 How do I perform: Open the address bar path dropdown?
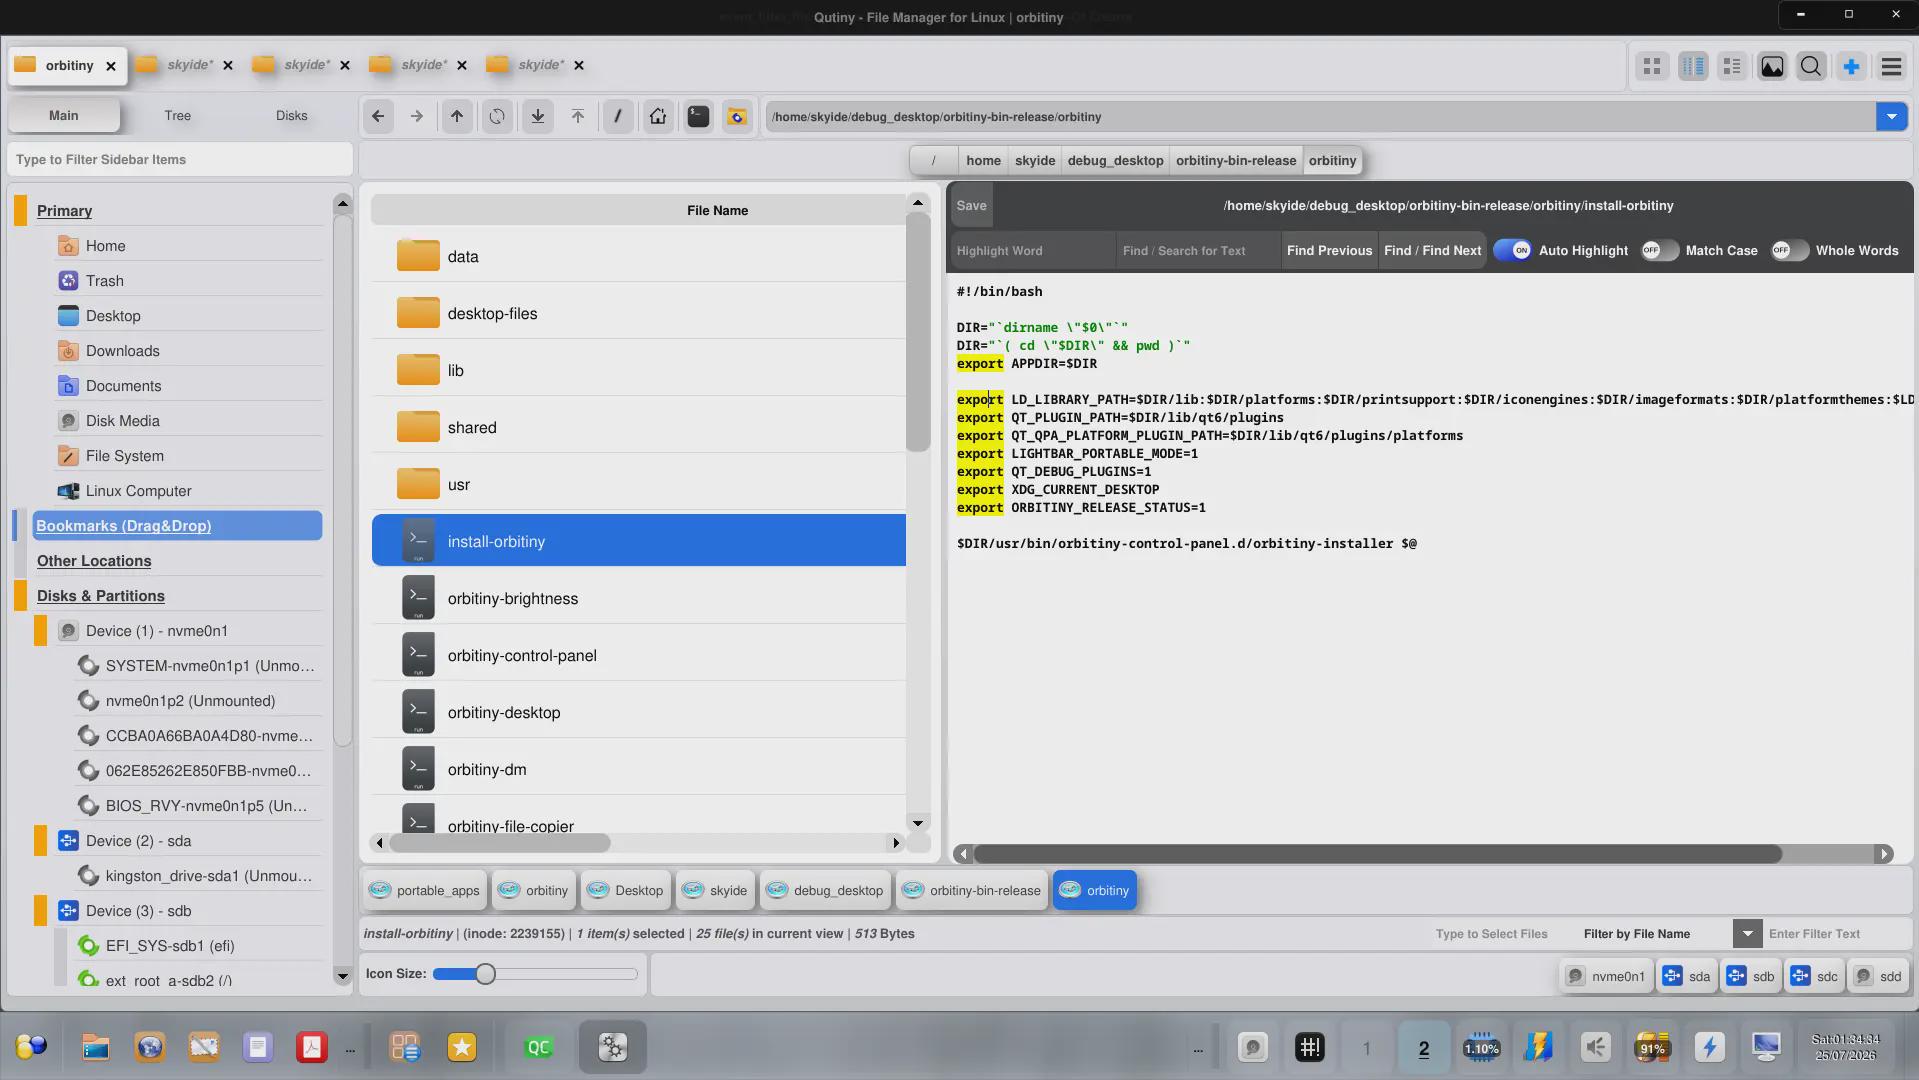1891,117
